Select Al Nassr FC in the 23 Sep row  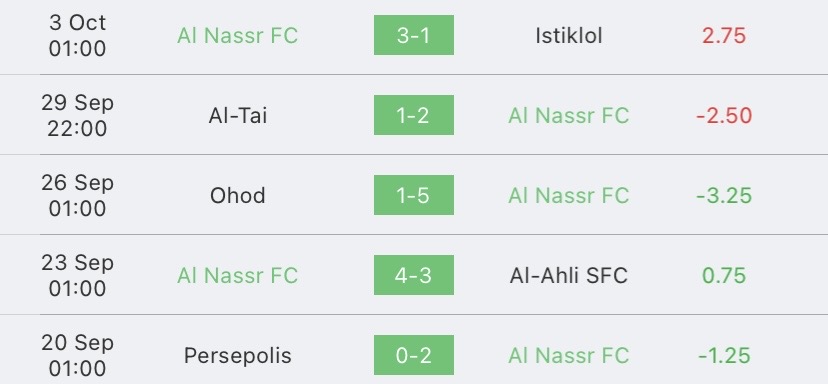coord(238,275)
